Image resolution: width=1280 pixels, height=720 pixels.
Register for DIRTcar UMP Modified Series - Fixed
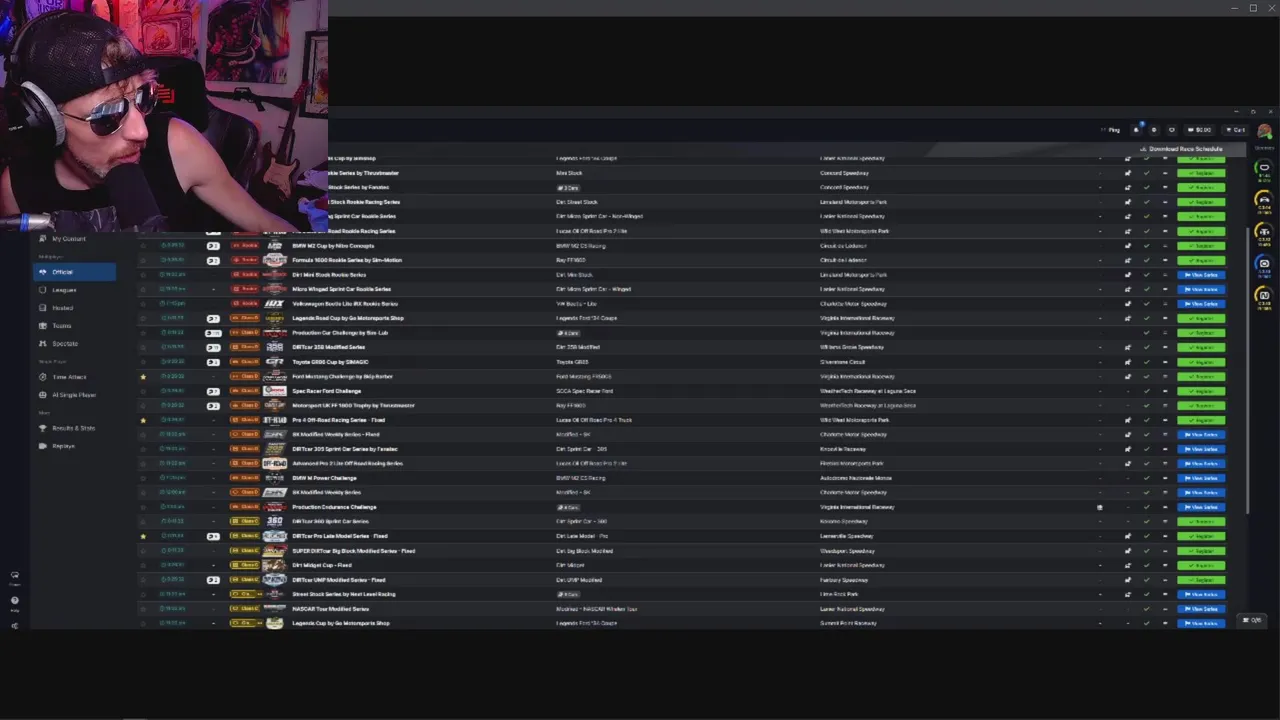[x=1201, y=580]
